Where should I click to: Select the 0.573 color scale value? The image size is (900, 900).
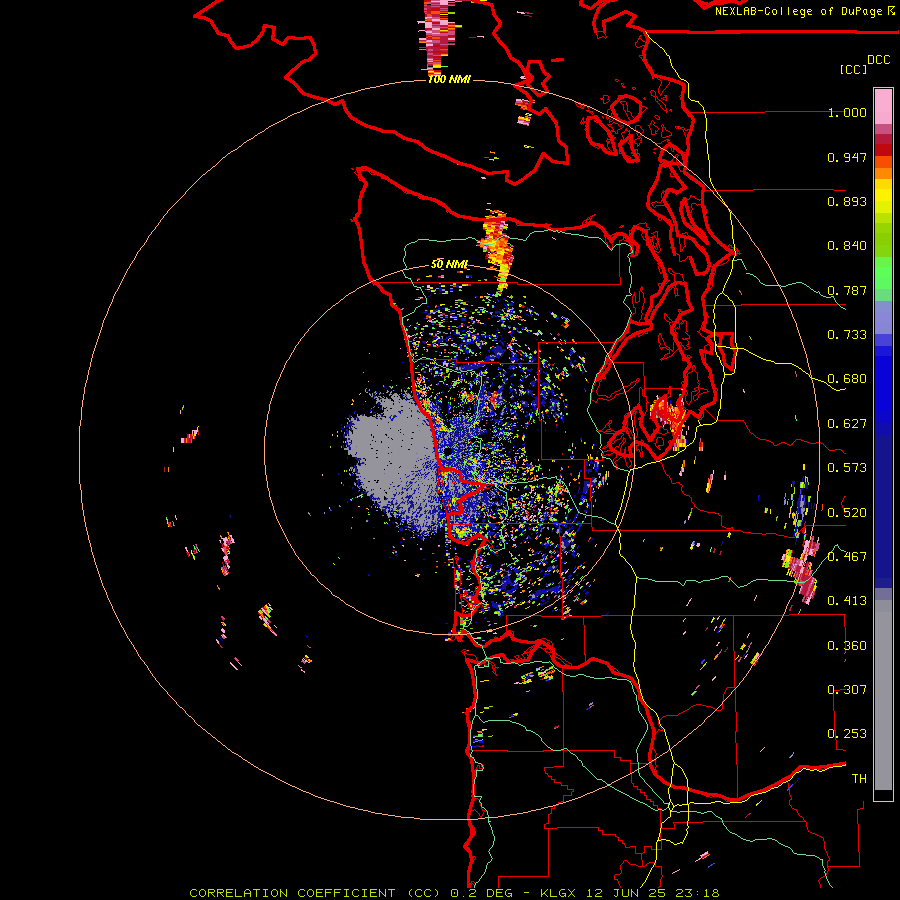(847, 468)
